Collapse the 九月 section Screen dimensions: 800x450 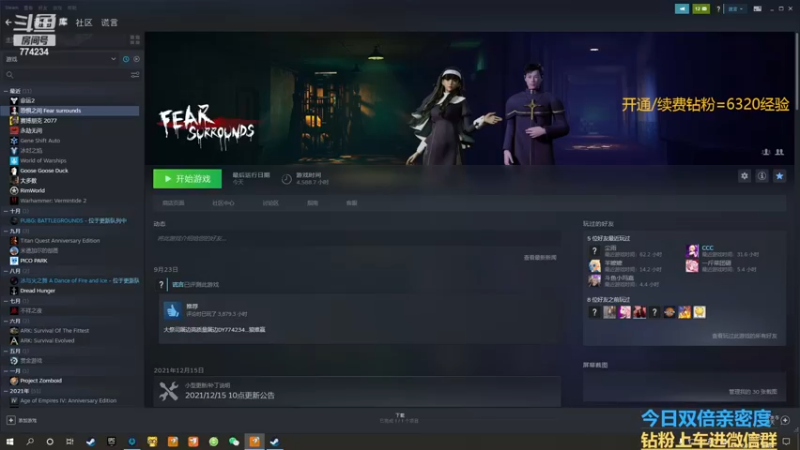tap(6, 231)
